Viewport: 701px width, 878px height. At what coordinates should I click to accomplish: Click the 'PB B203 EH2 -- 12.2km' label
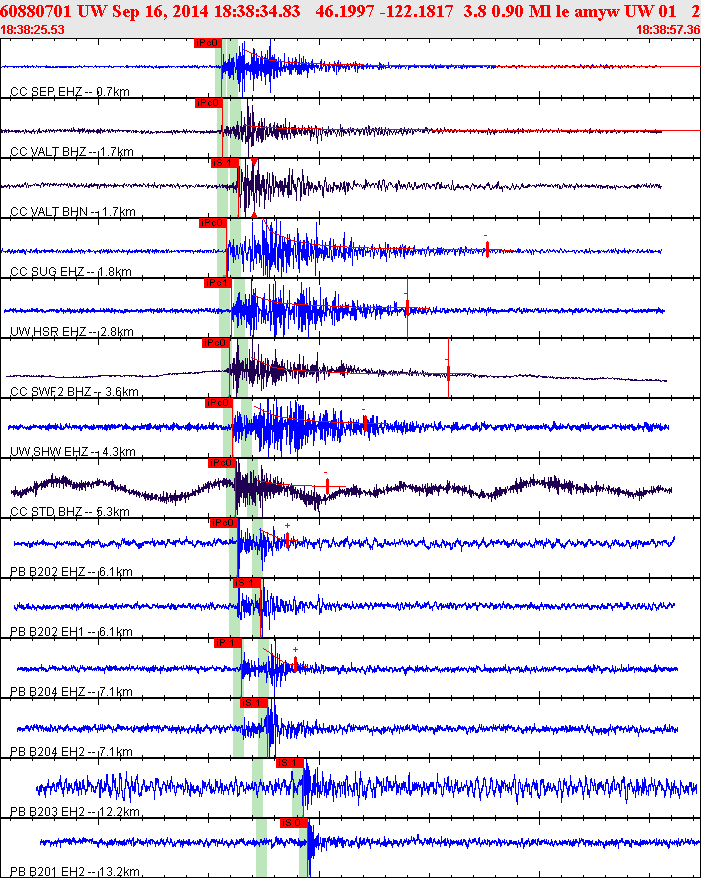pos(74,811)
